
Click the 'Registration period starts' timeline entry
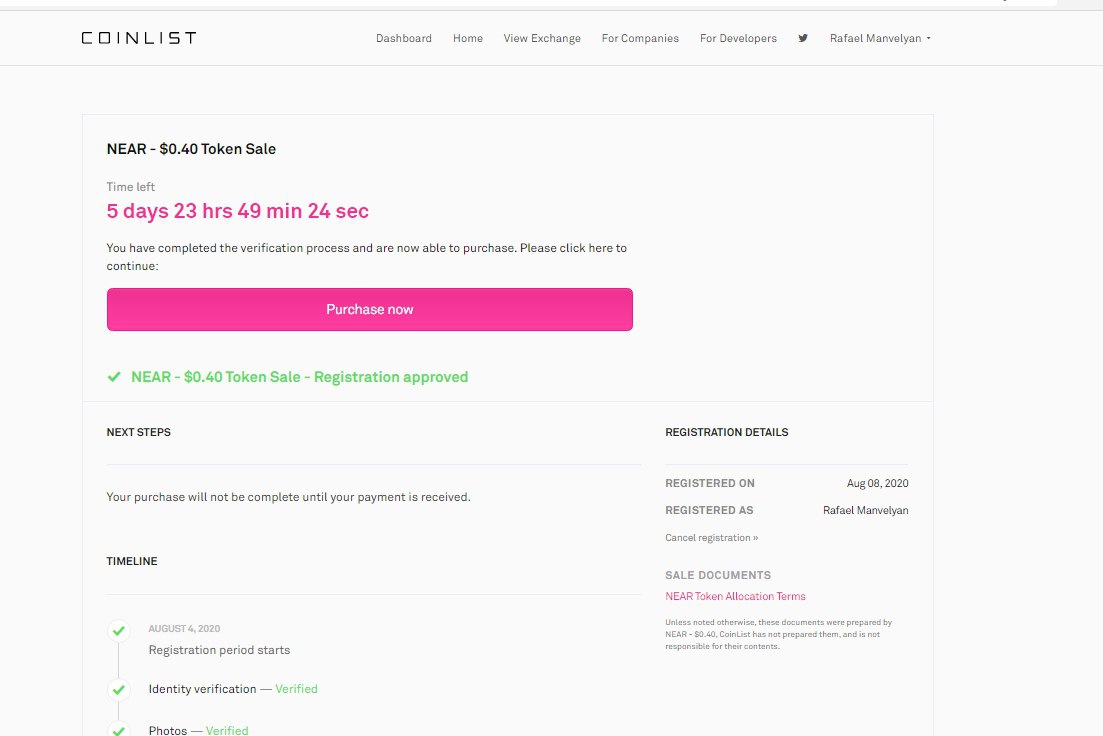tap(219, 650)
